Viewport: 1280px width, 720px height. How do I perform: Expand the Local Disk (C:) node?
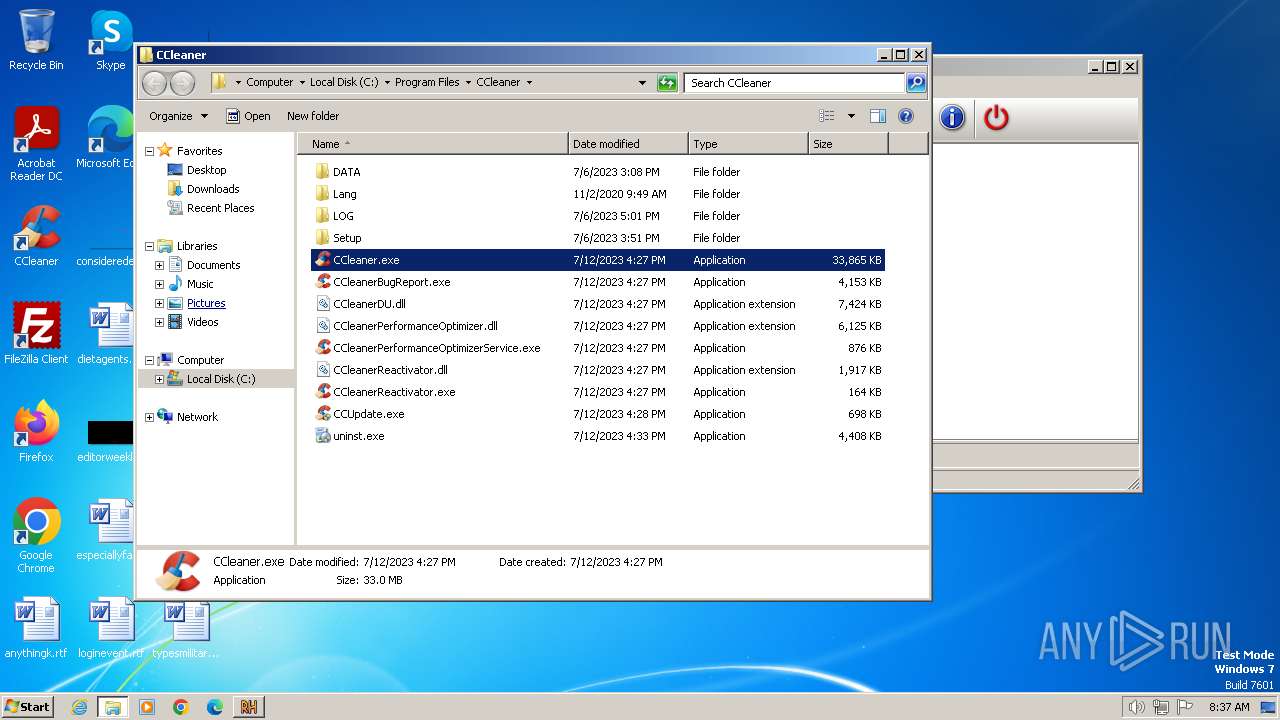coord(159,379)
